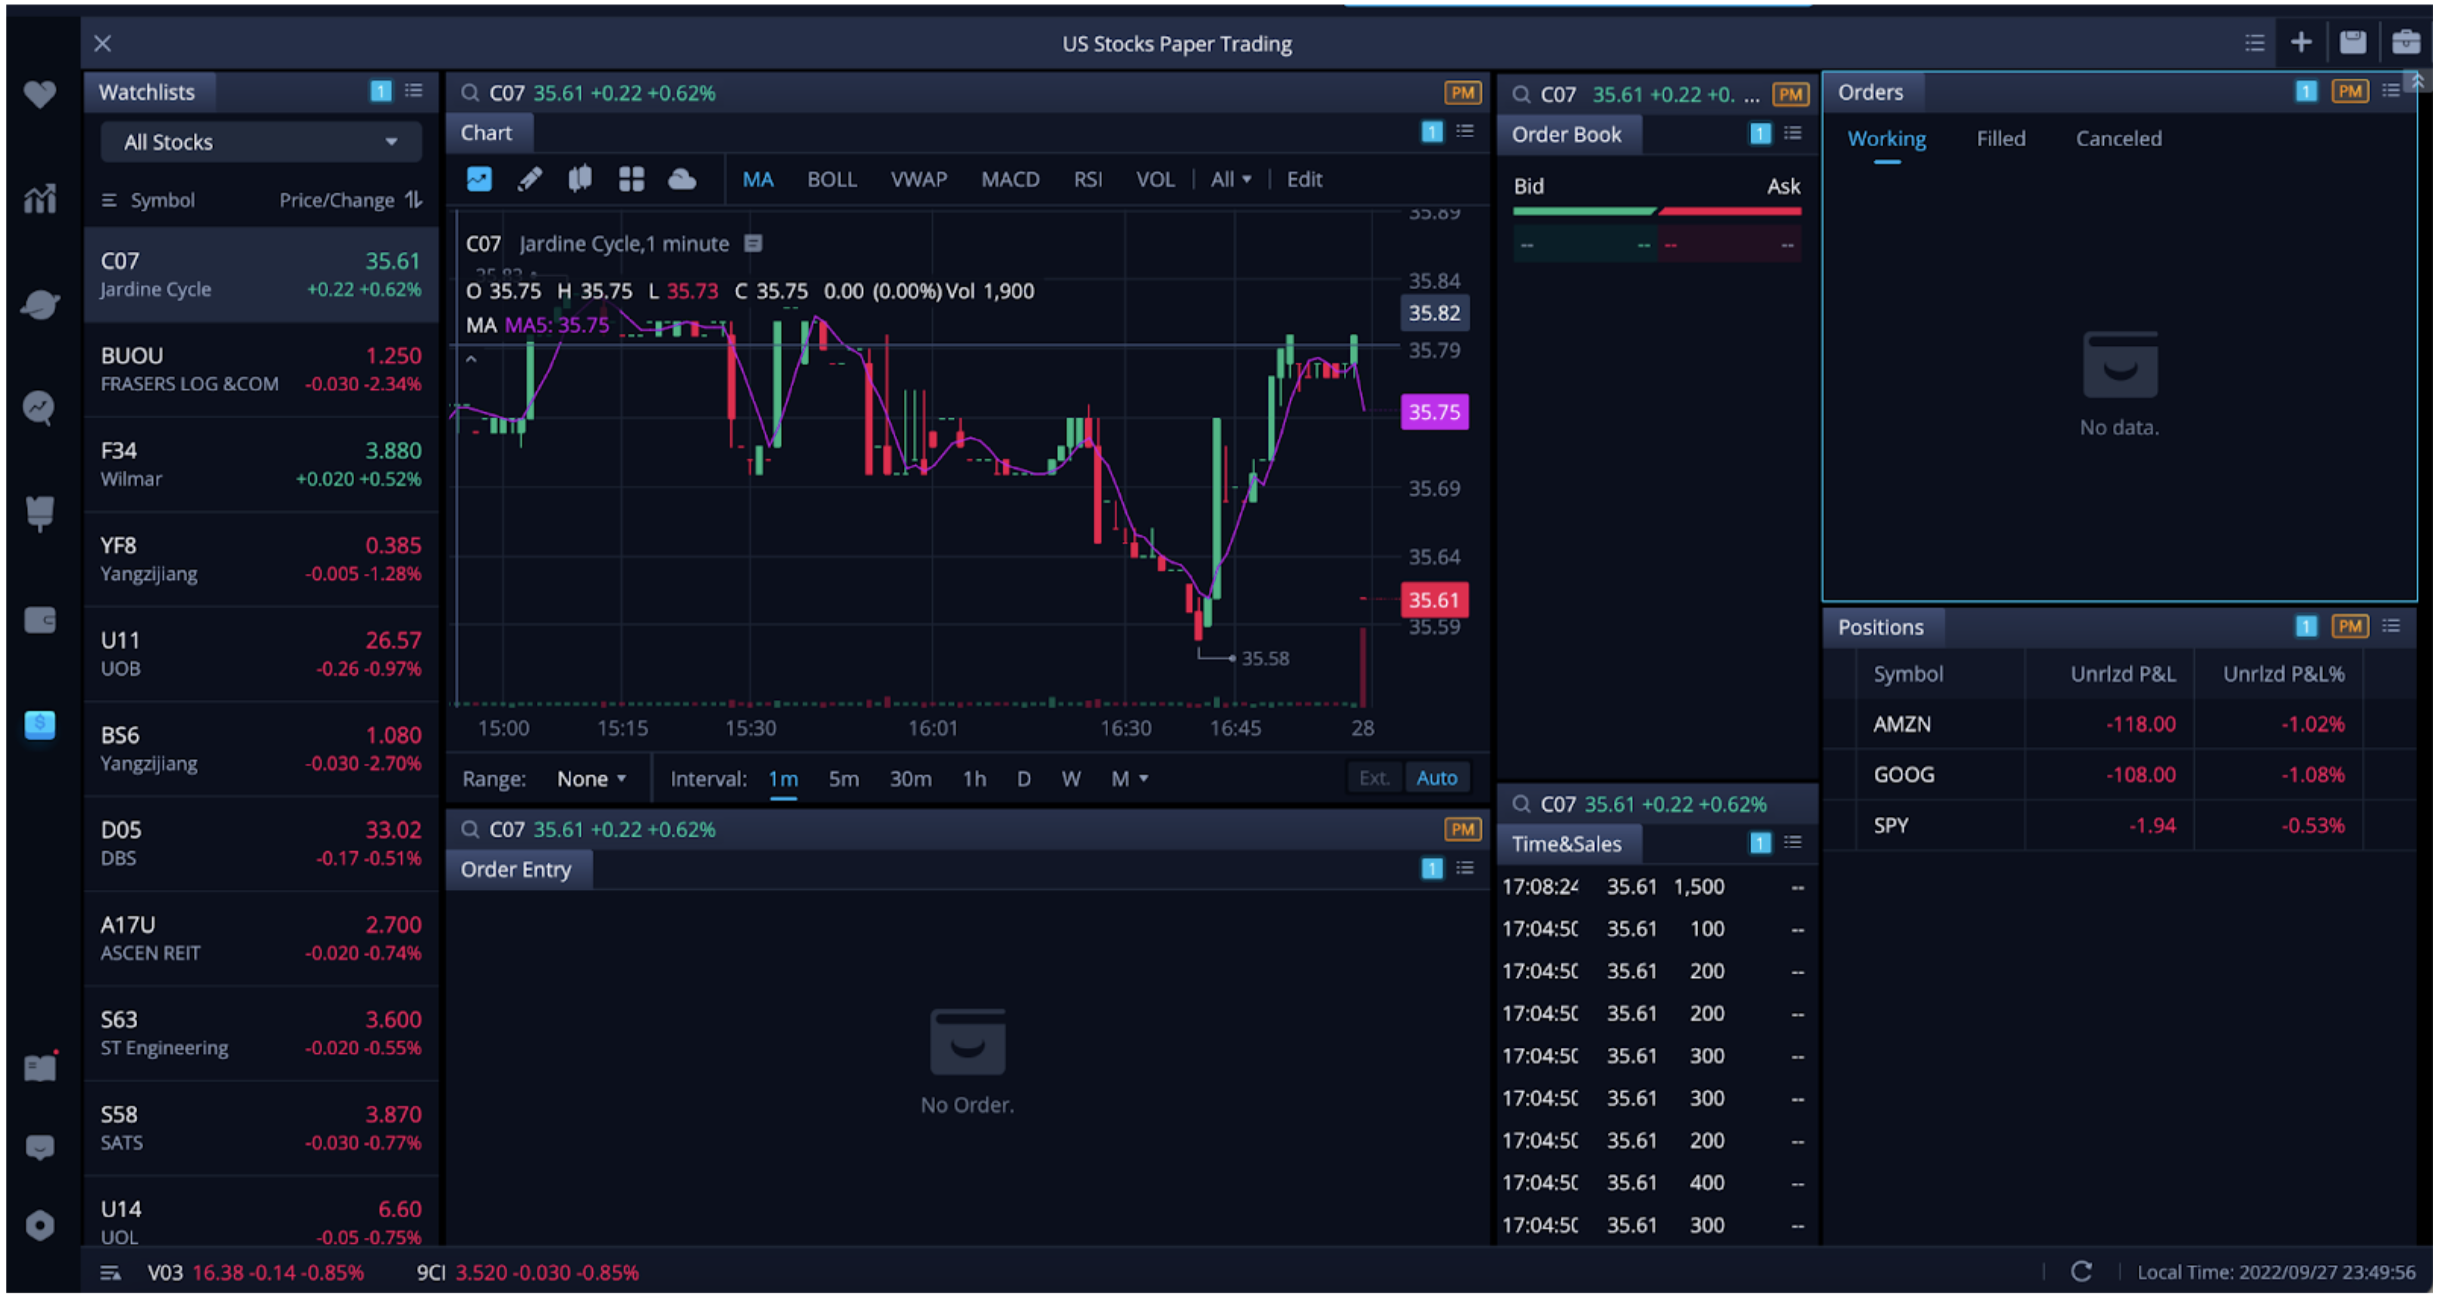Image resolution: width=2440 pixels, height=1298 pixels.
Task: Select the drawing pencil tool
Action: 530,179
